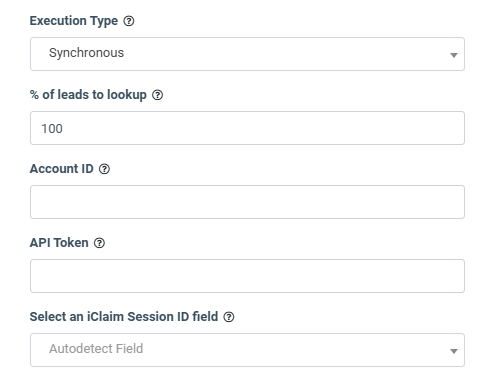
Task: Click the API Token label text
Action: coord(59,243)
